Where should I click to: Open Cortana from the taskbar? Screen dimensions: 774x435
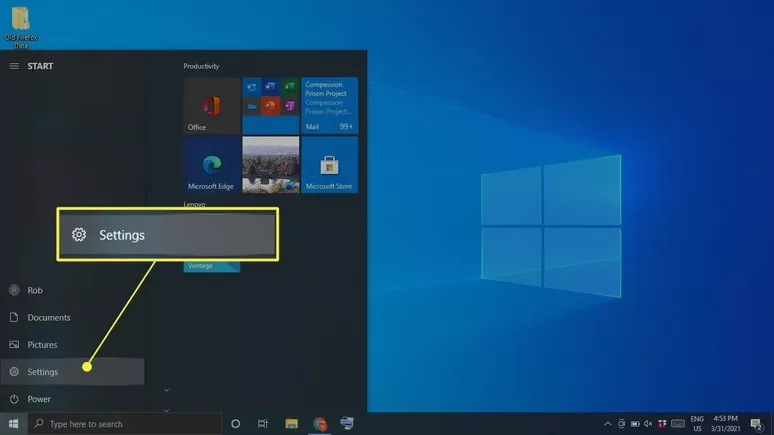[x=235, y=424]
